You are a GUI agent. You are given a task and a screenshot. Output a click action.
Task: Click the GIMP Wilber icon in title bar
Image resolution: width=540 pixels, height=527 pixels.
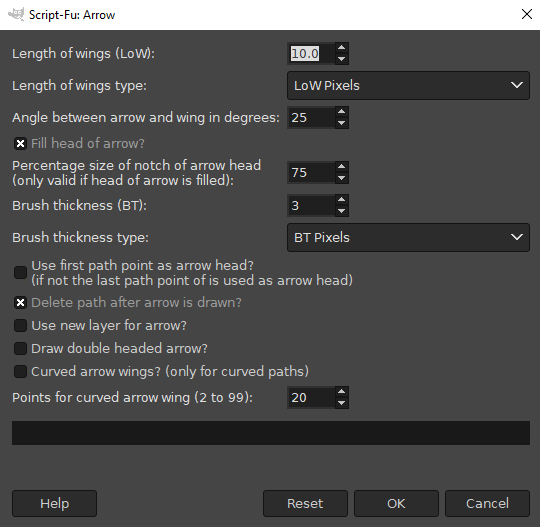coord(16,14)
